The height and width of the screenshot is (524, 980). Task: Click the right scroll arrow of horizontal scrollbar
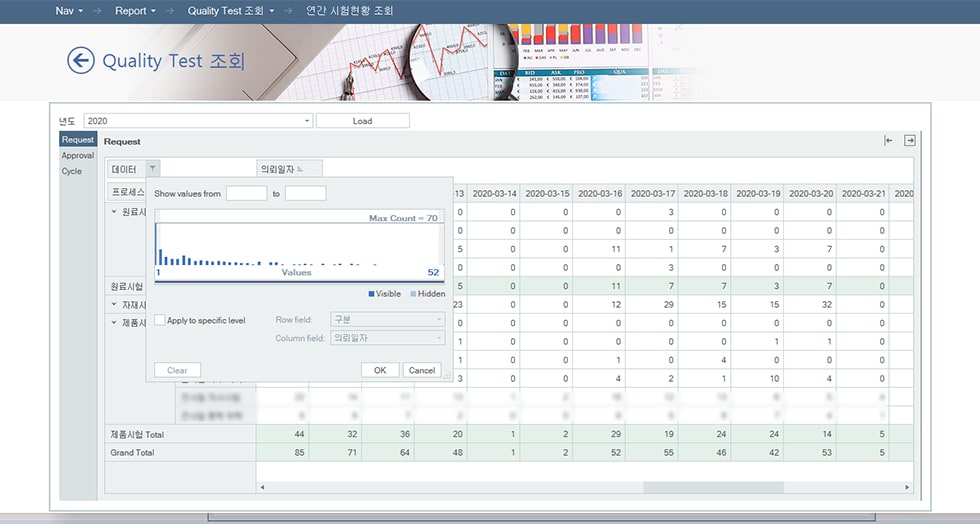tap(907, 487)
